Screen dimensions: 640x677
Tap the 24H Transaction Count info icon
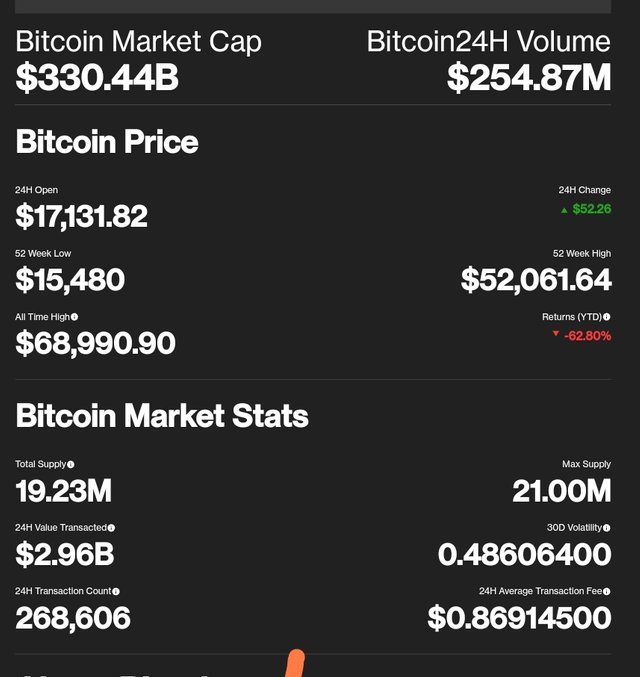tap(116, 592)
